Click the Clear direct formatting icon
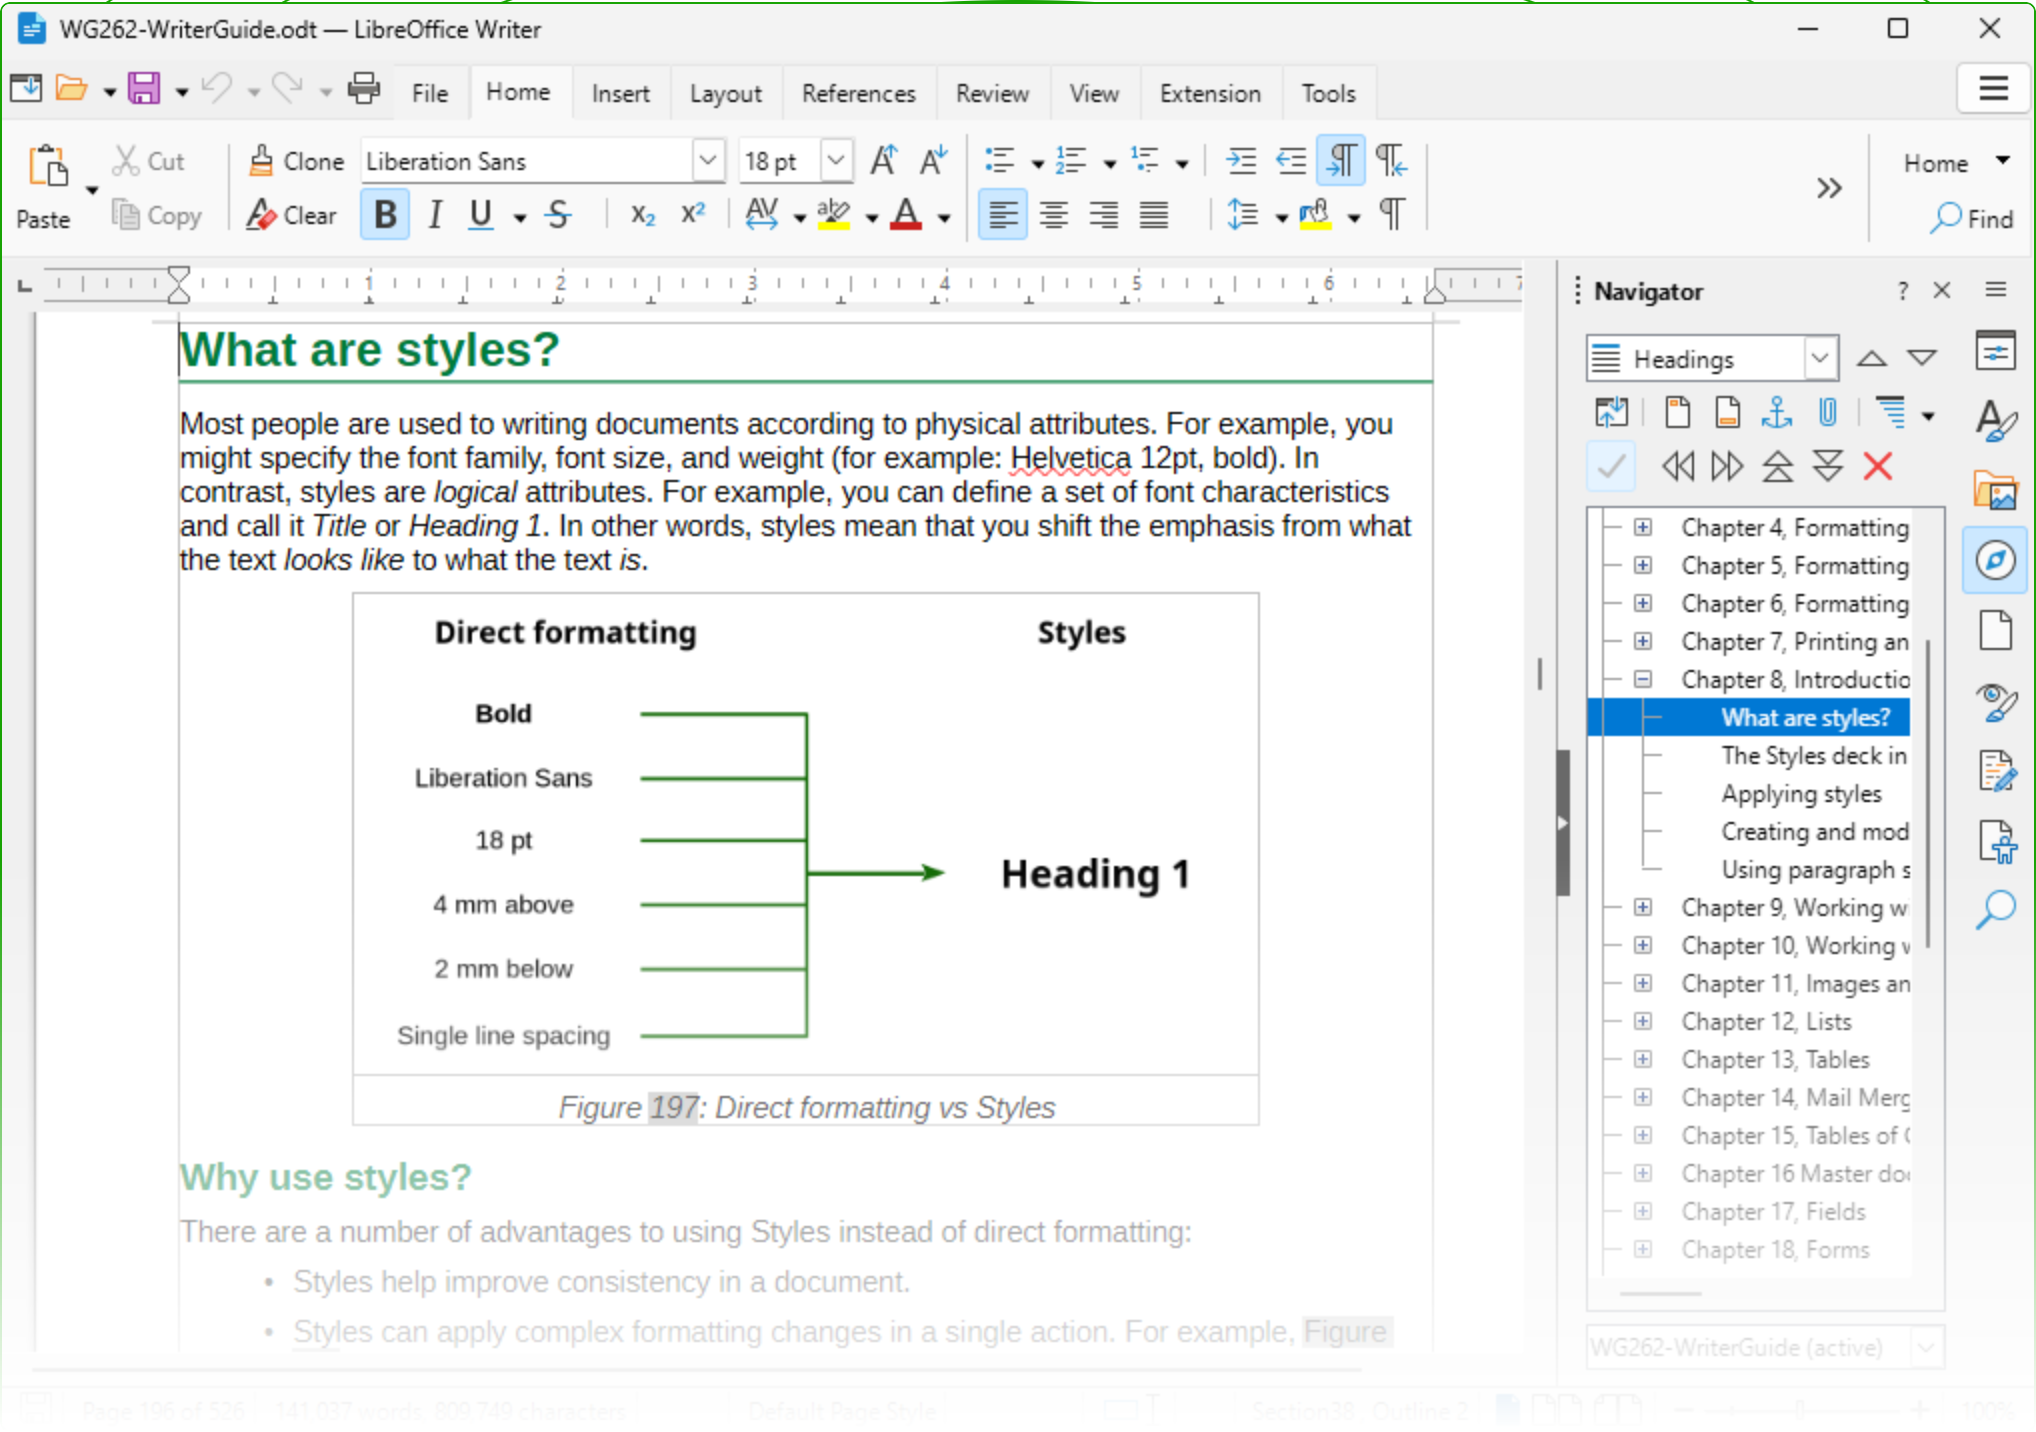This screenshot has height=1432, width=2036. click(261, 215)
